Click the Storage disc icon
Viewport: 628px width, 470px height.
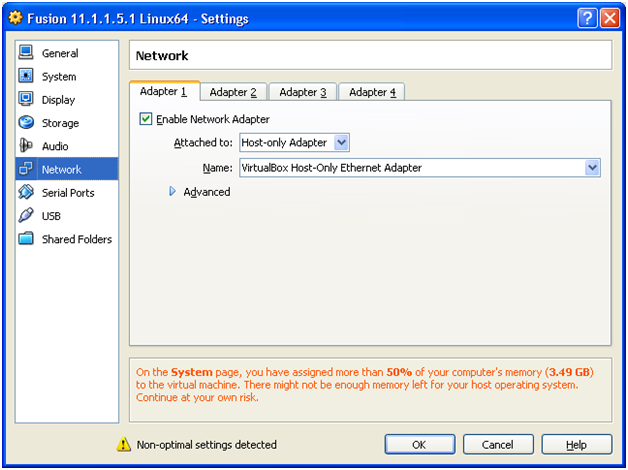[x=26, y=122]
